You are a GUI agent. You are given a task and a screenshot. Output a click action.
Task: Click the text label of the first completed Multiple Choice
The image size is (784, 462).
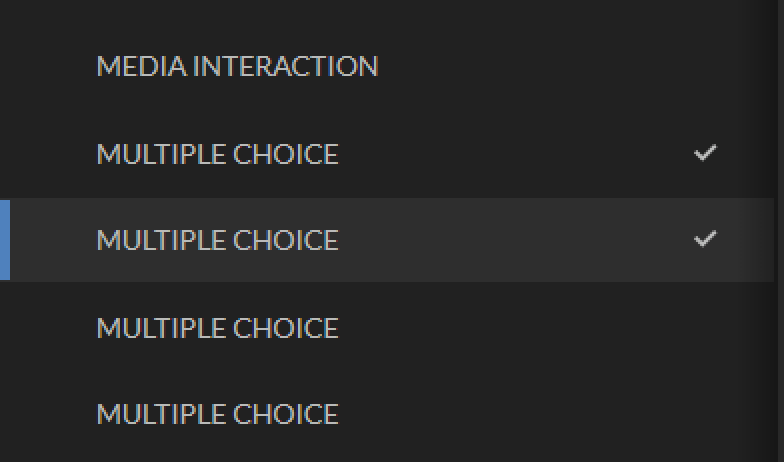[217, 154]
